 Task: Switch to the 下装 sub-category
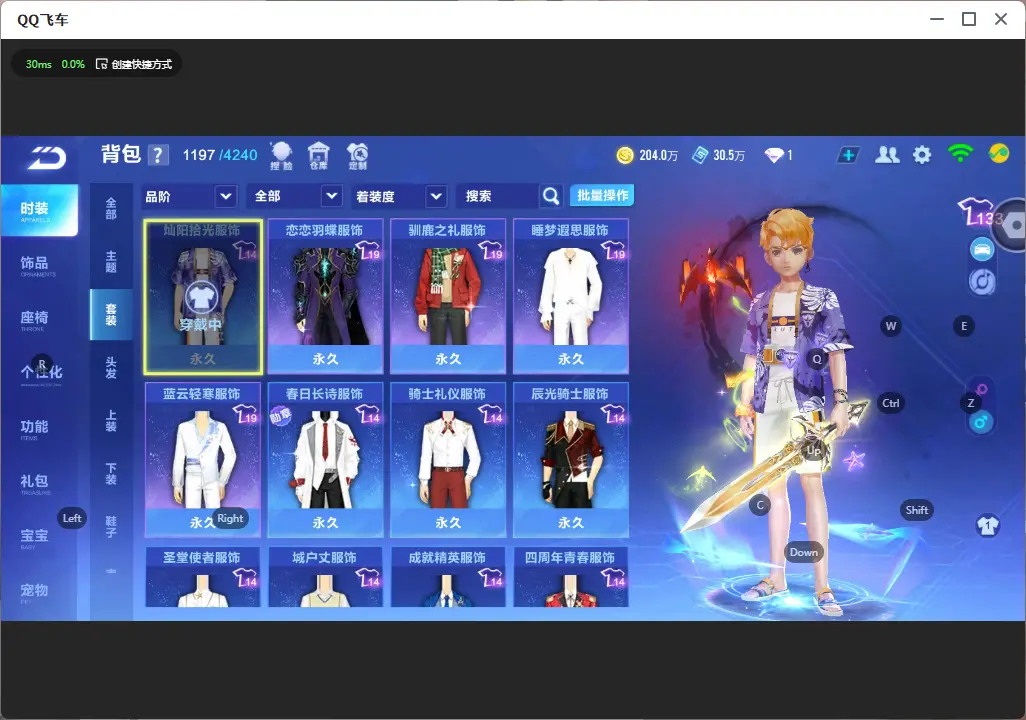111,474
